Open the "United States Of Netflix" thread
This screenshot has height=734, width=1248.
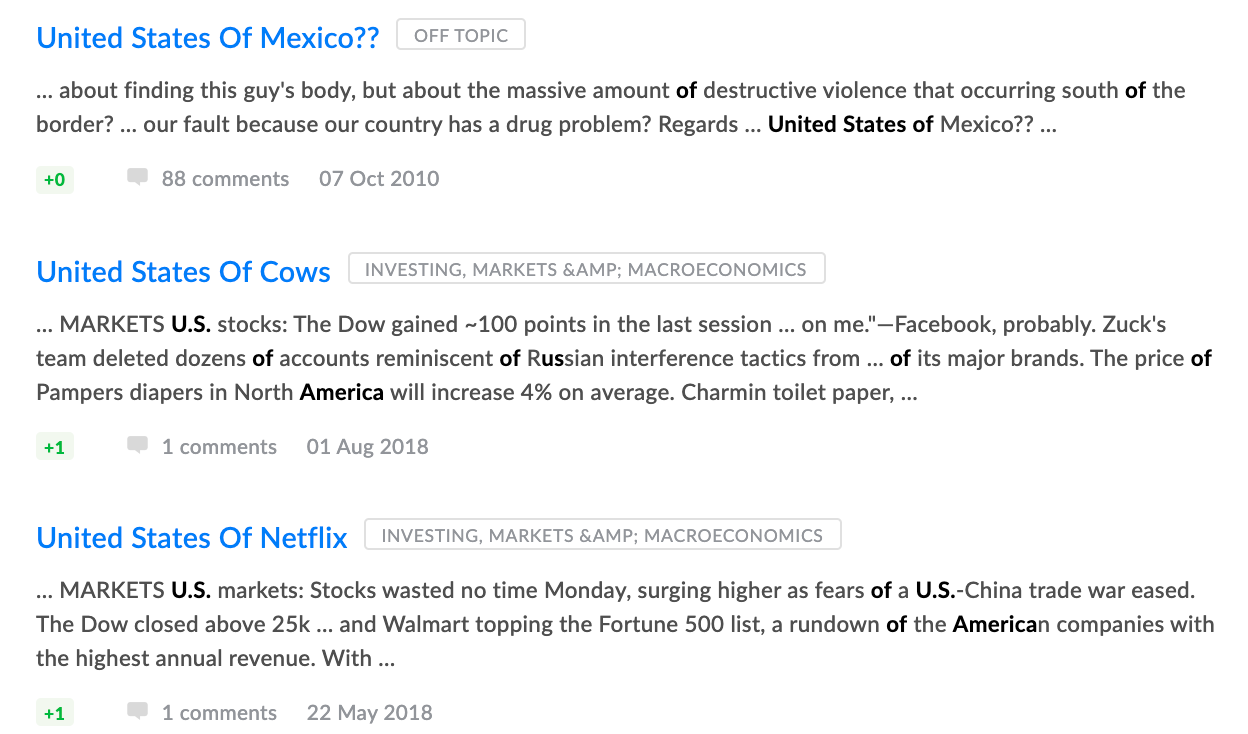[192, 538]
